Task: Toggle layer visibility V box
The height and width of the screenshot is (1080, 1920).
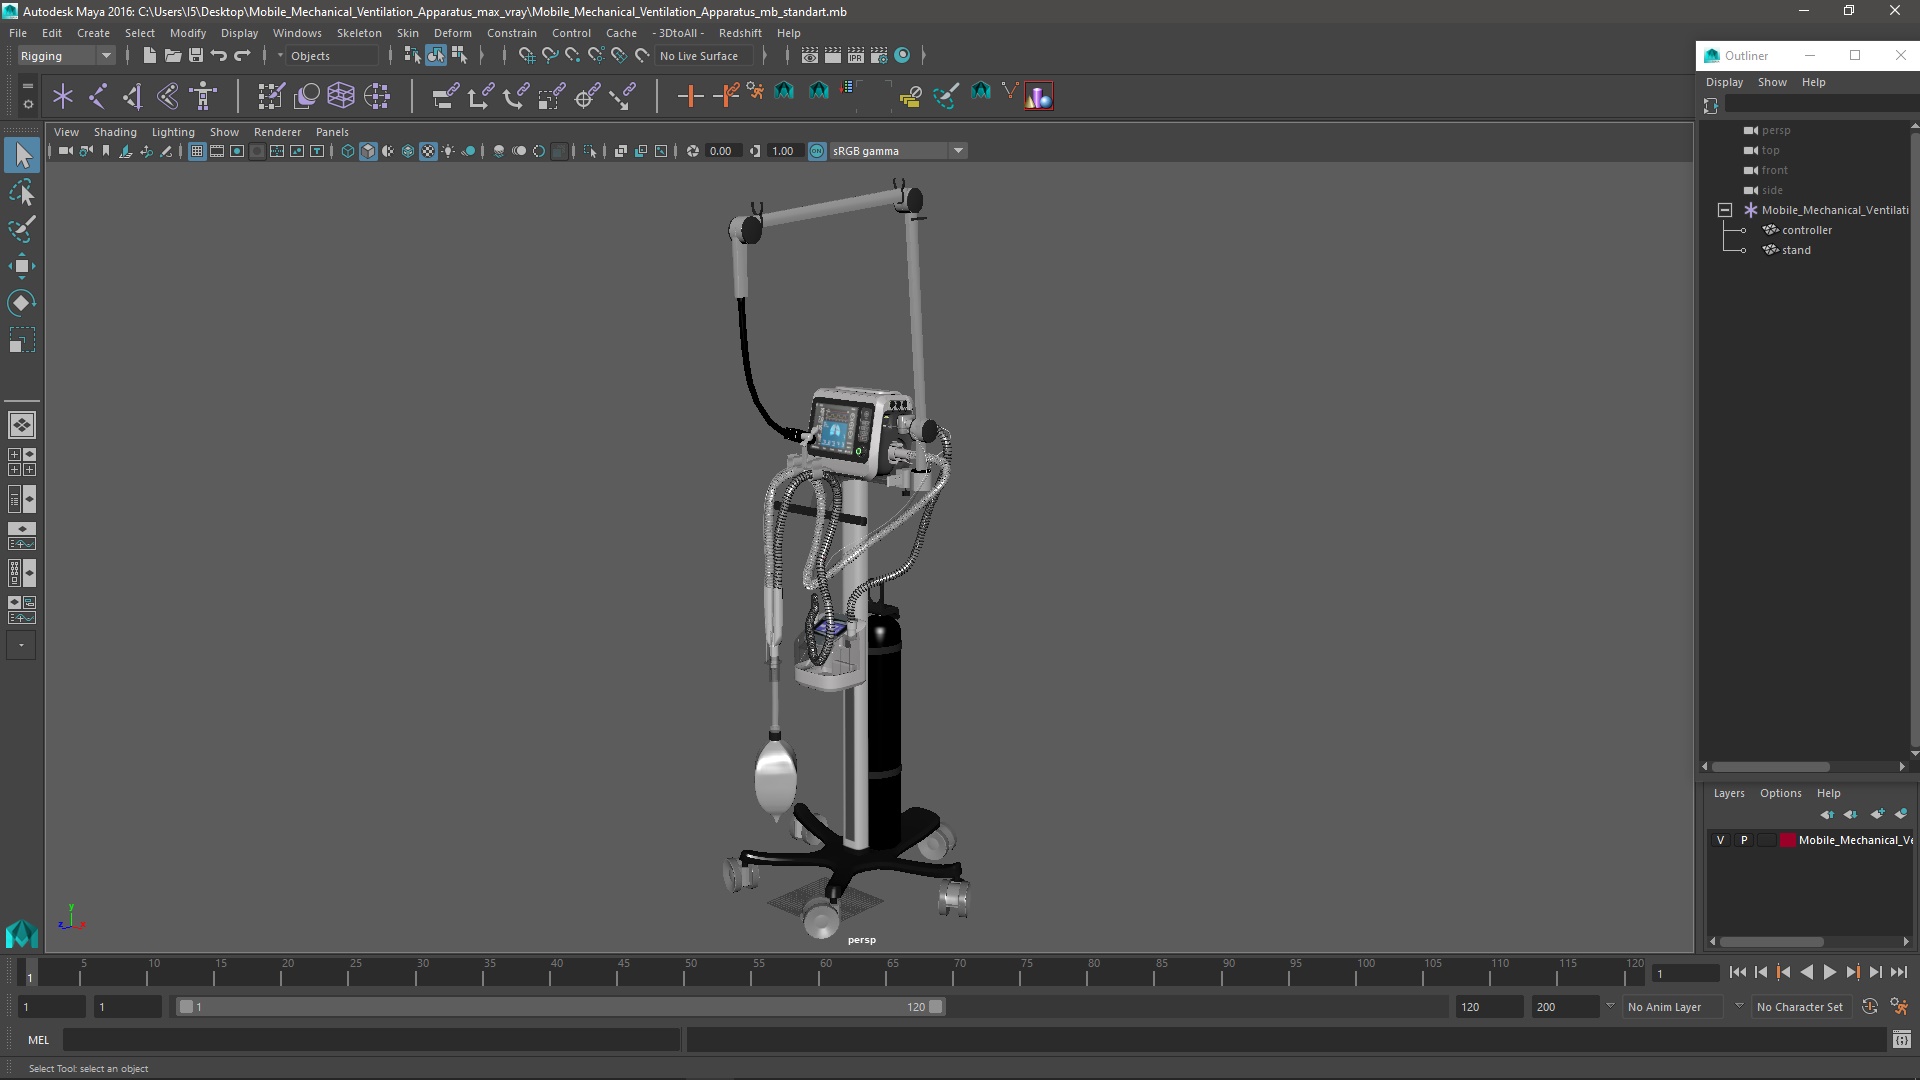Action: tap(1720, 840)
